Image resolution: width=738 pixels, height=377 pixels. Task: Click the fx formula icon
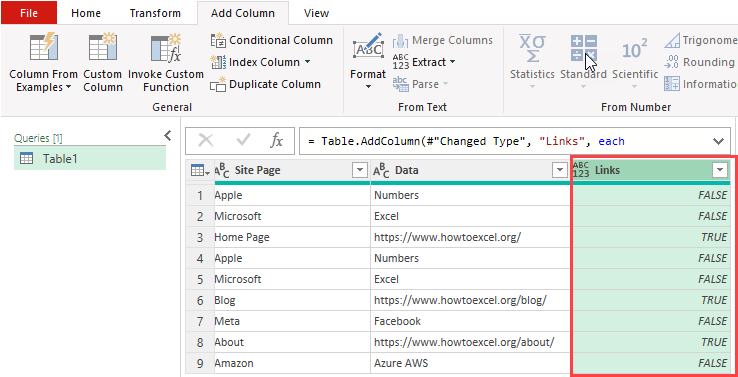pos(277,140)
